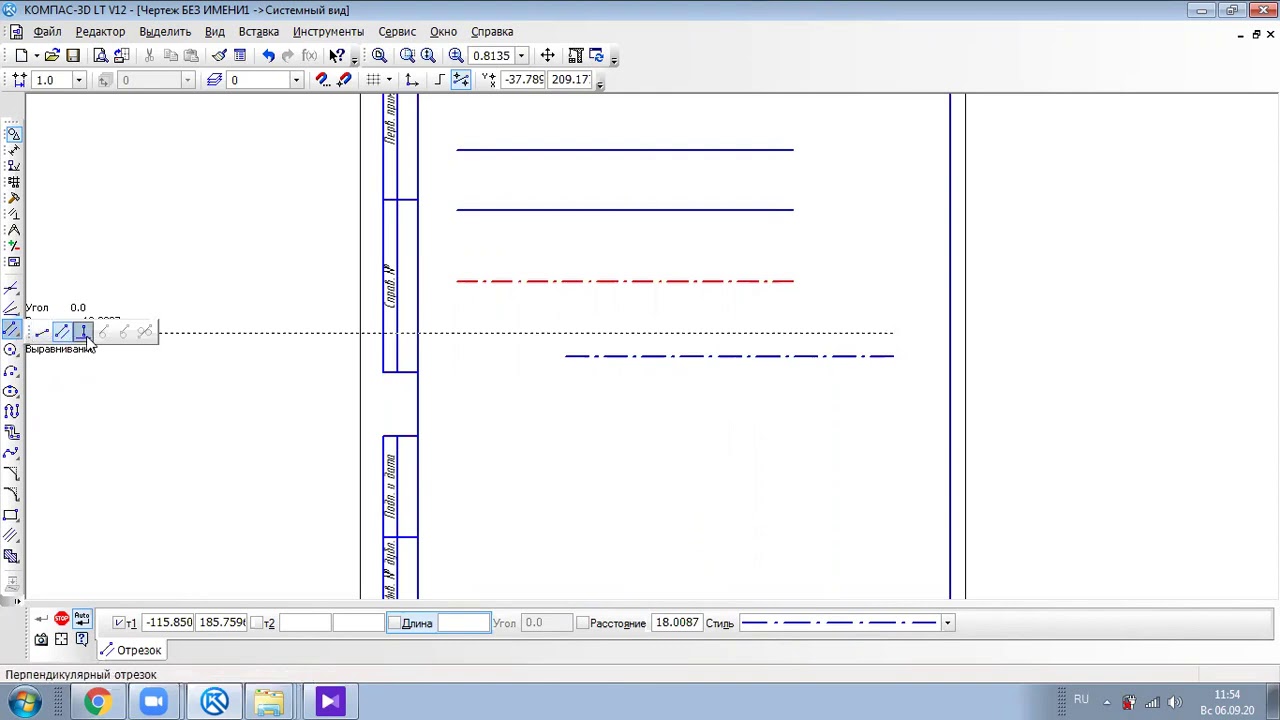1280x720 pixels.
Task: Create a new document via toolbar icon
Action: click(x=21, y=55)
